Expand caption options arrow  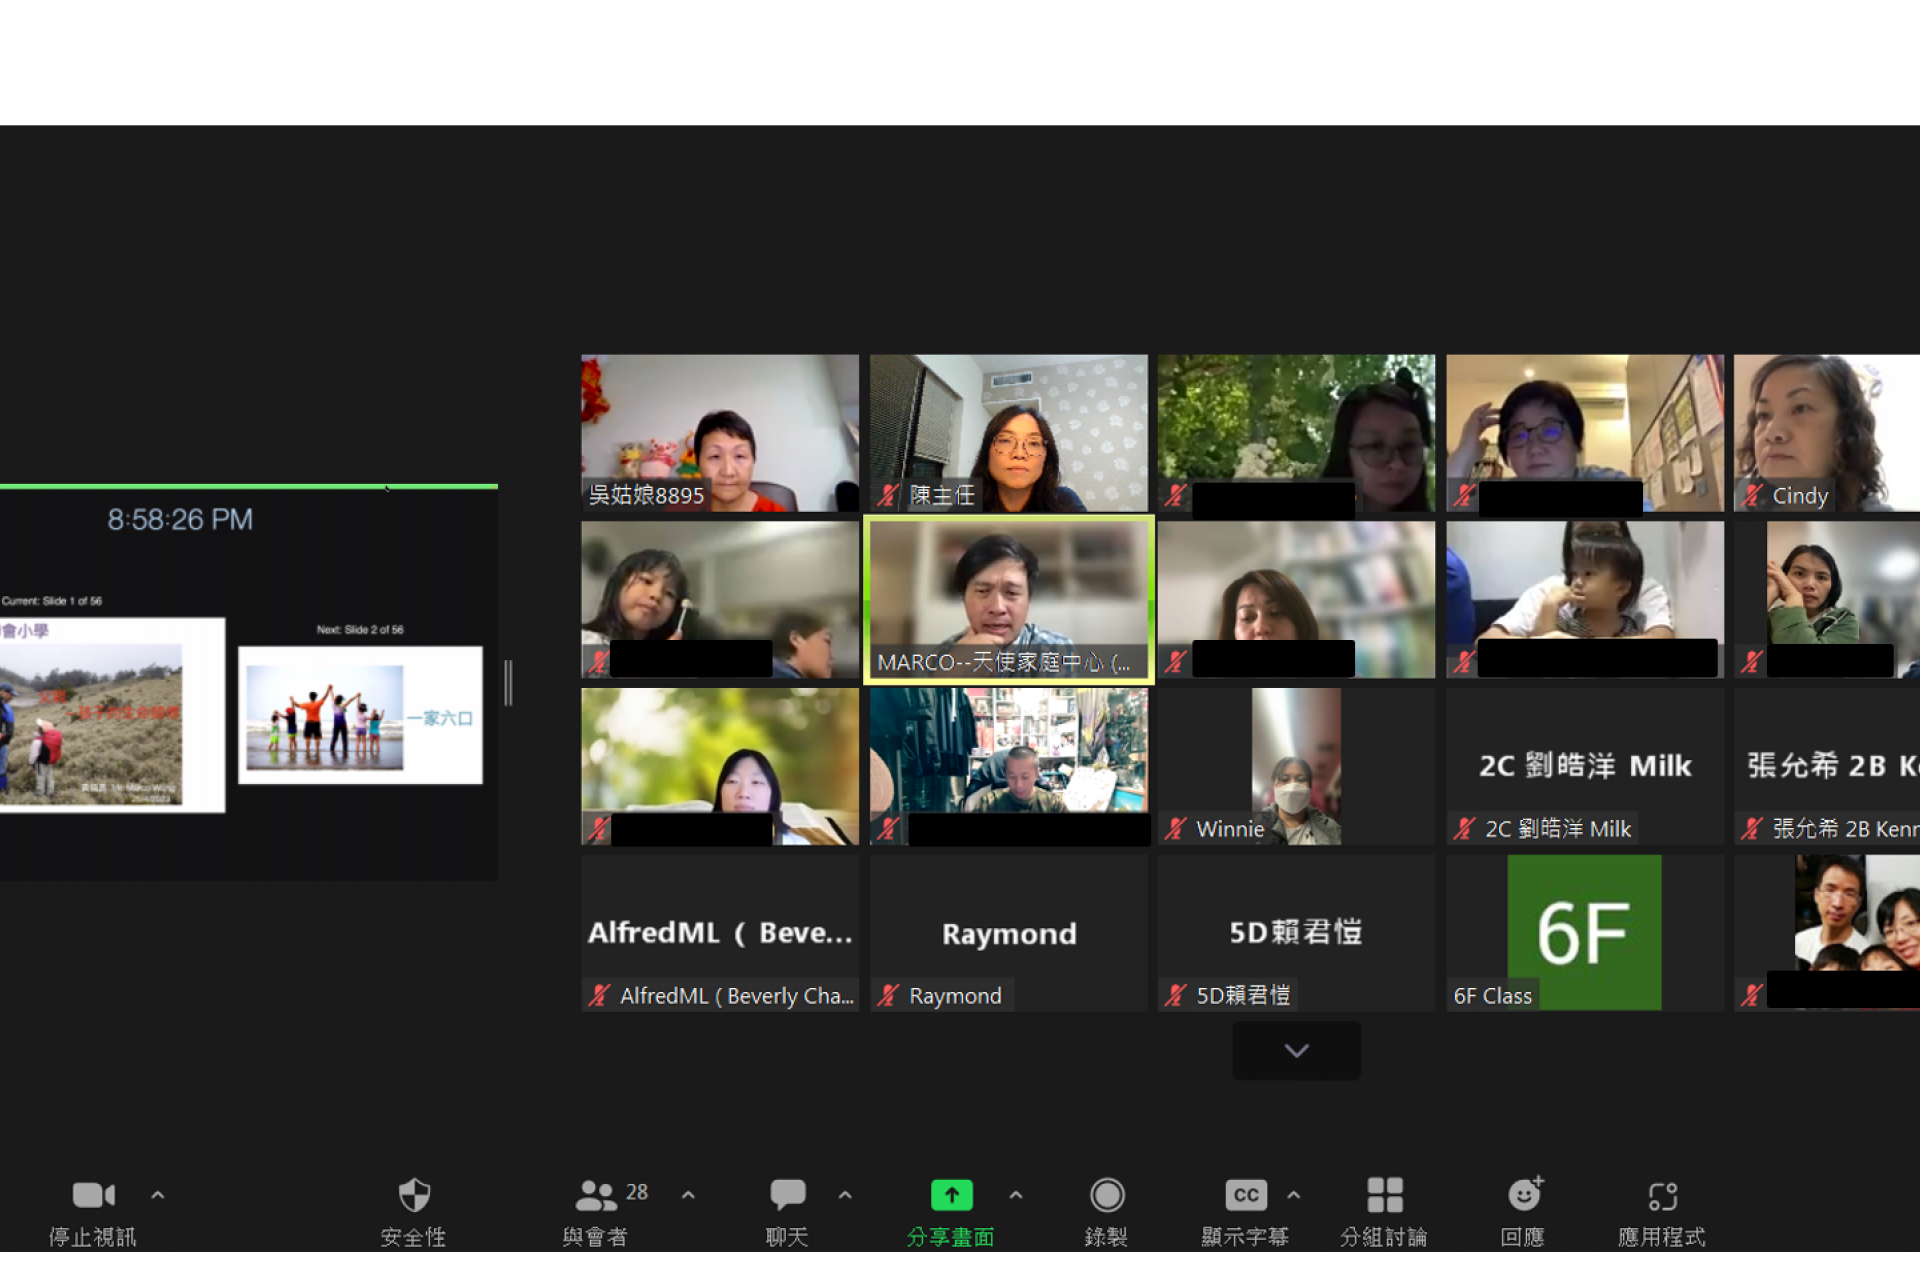click(x=1294, y=1194)
